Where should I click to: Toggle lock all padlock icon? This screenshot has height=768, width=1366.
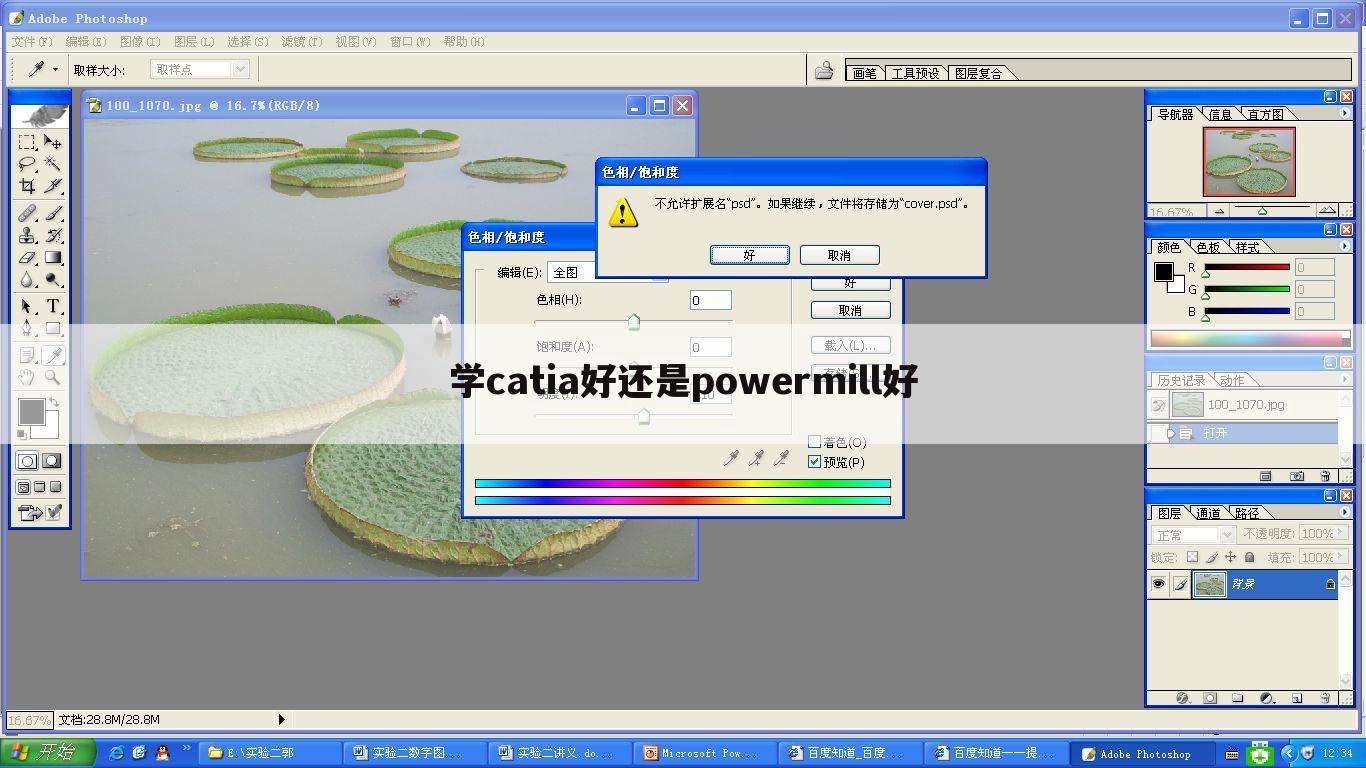[1249, 557]
